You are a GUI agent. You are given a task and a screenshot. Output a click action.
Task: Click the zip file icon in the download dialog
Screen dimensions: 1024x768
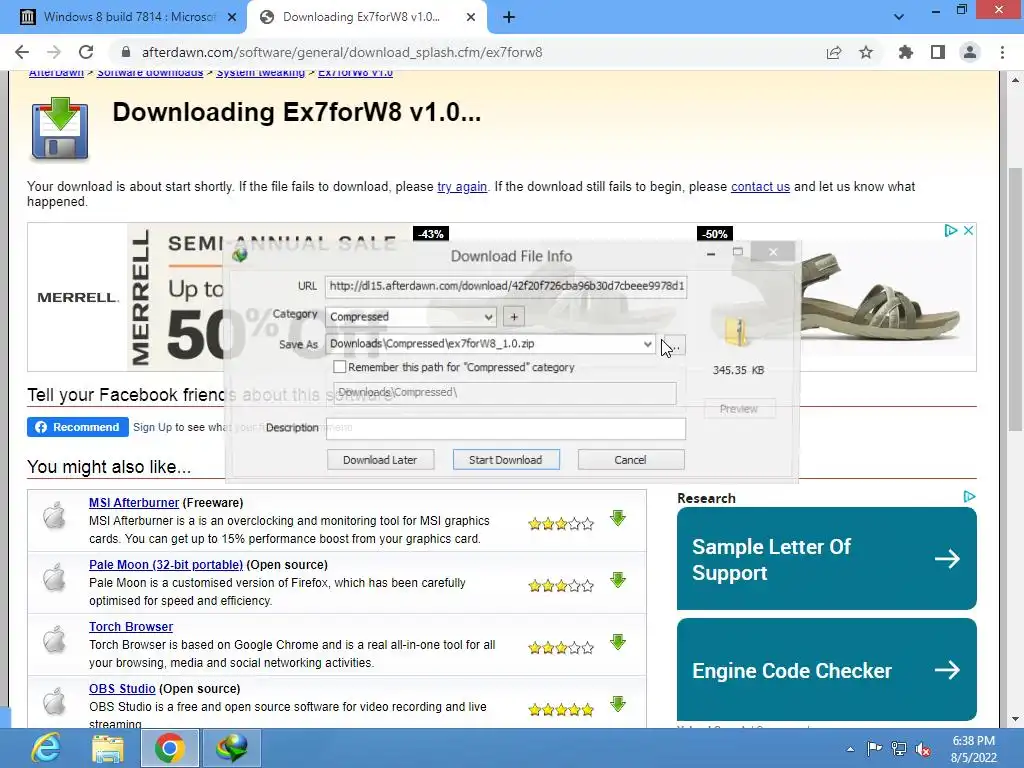click(737, 332)
